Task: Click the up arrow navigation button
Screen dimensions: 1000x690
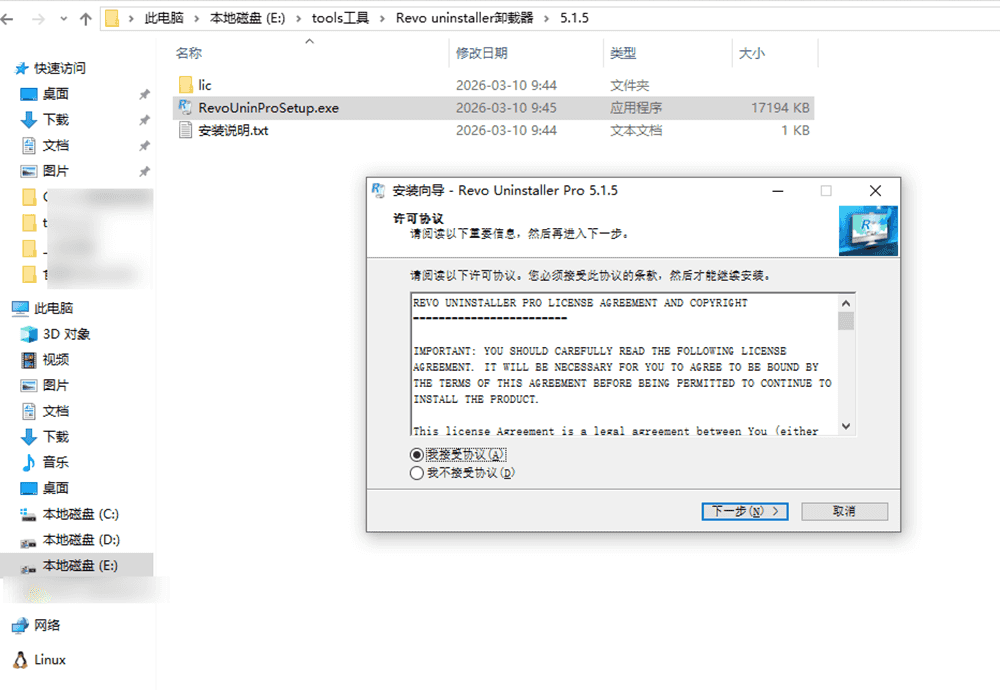Action: [85, 19]
